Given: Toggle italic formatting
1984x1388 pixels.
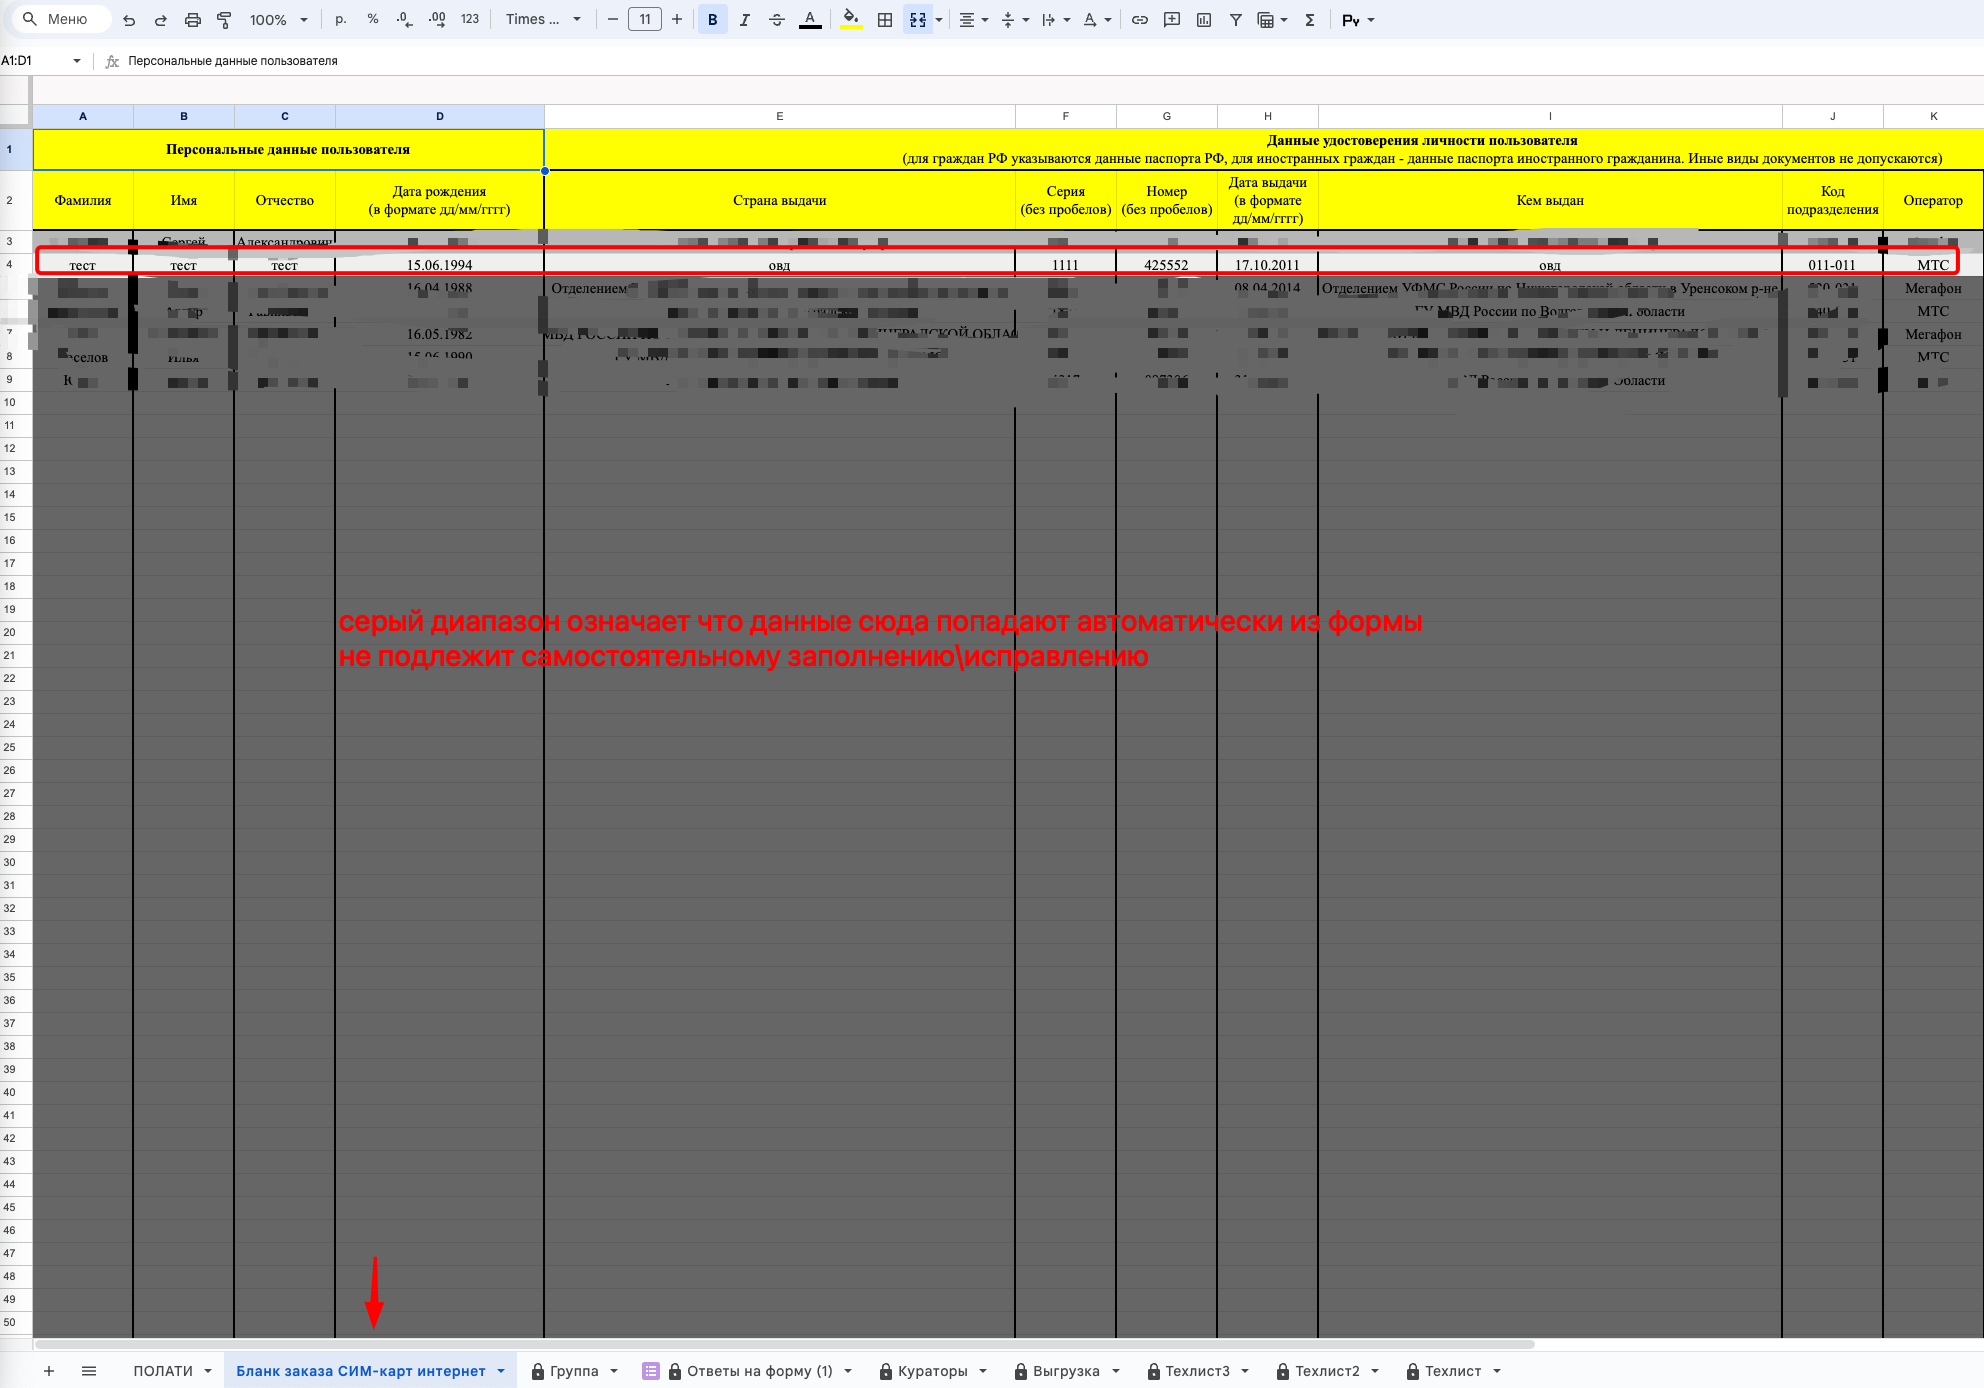Looking at the screenshot, I should coord(744,20).
